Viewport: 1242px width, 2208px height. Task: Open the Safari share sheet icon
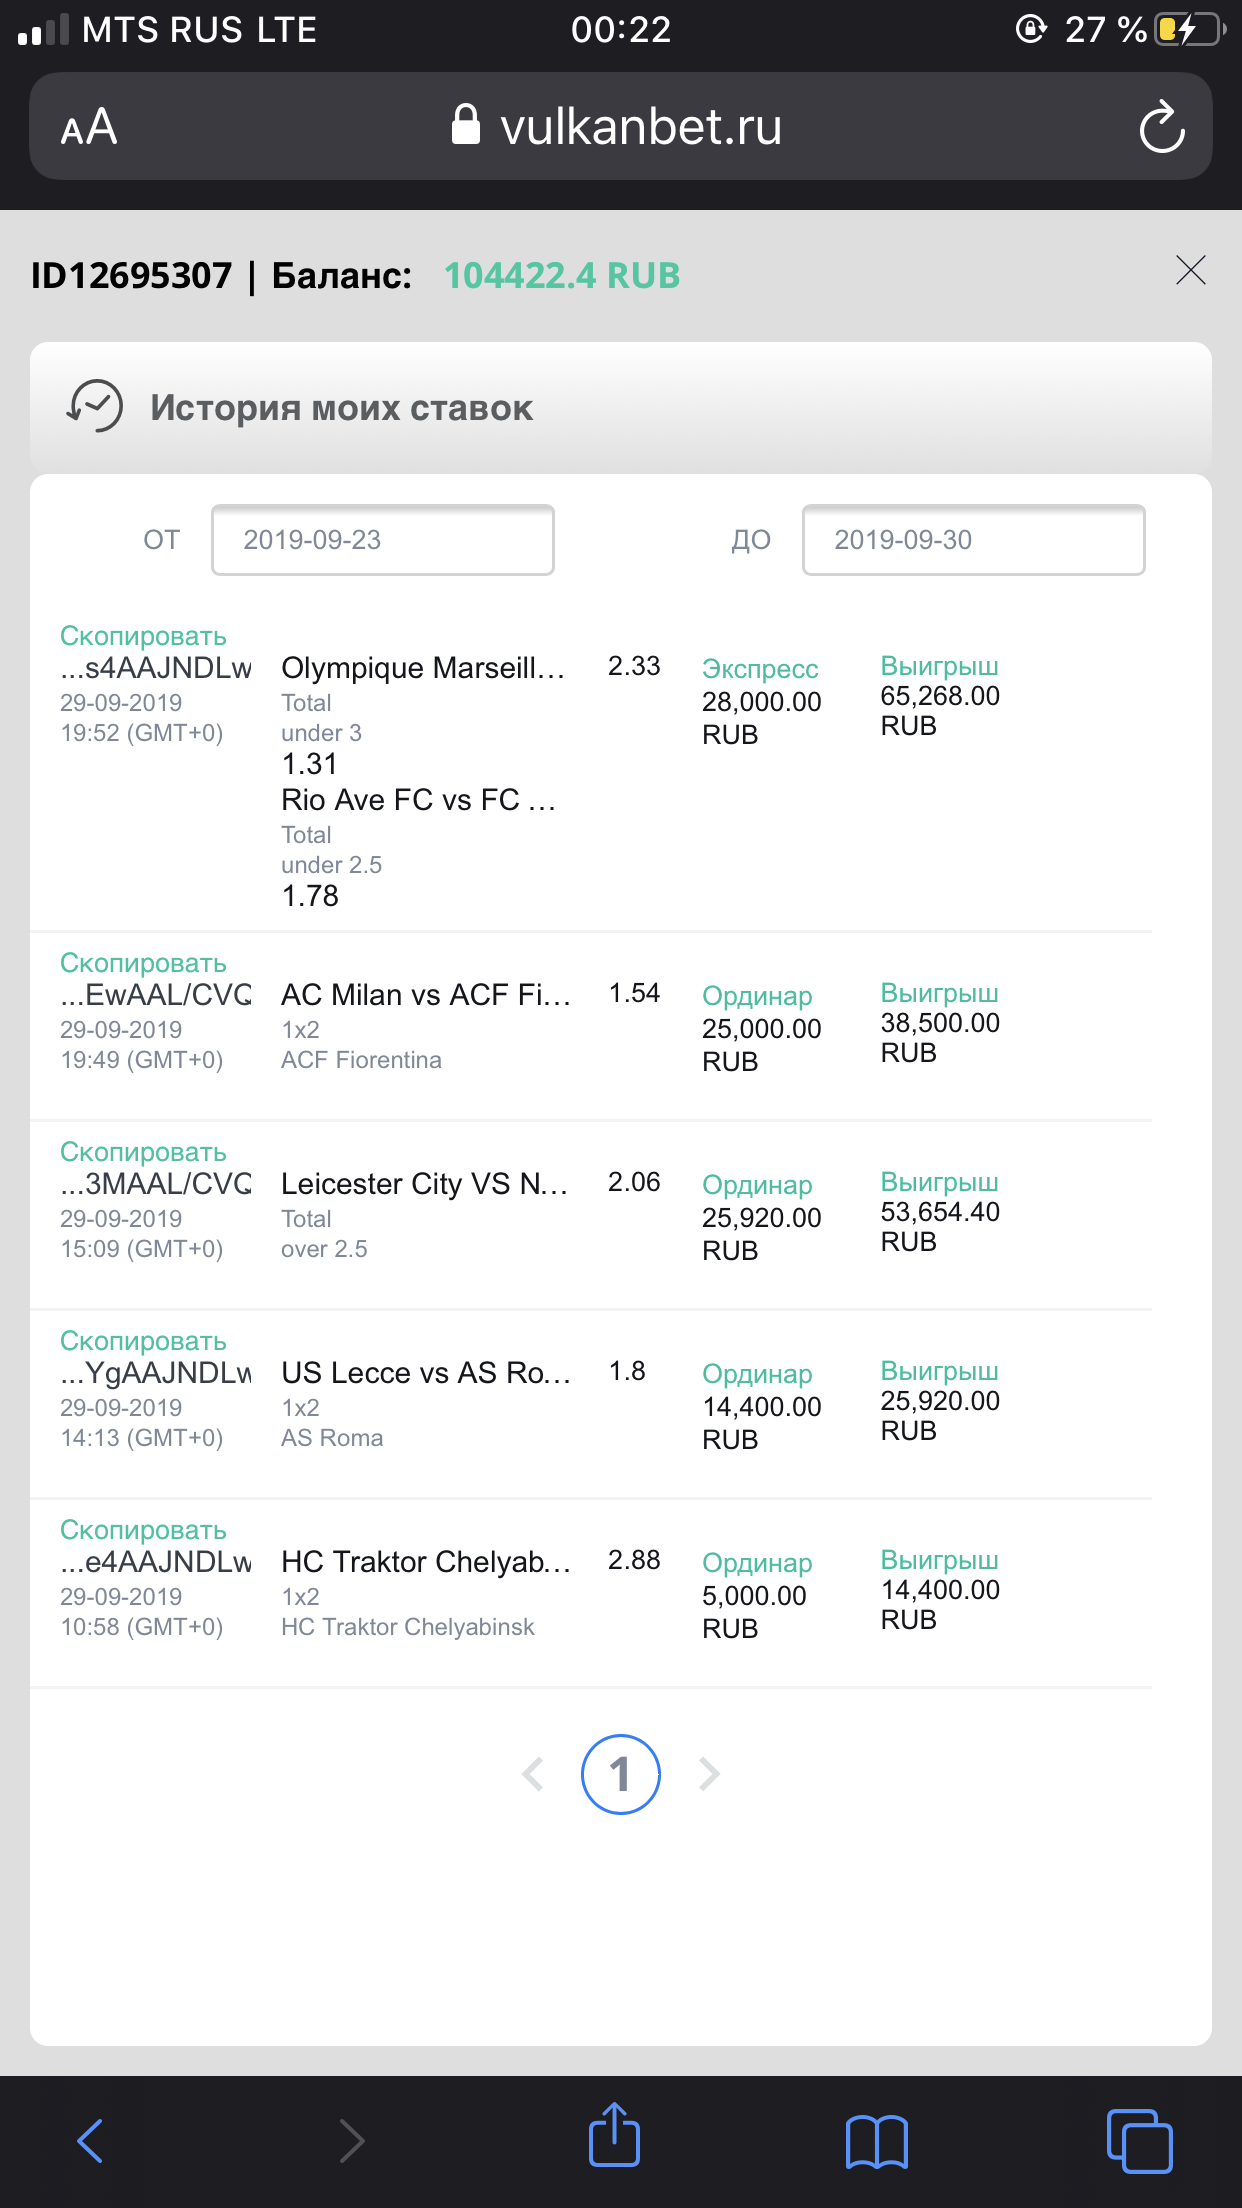click(x=614, y=2135)
